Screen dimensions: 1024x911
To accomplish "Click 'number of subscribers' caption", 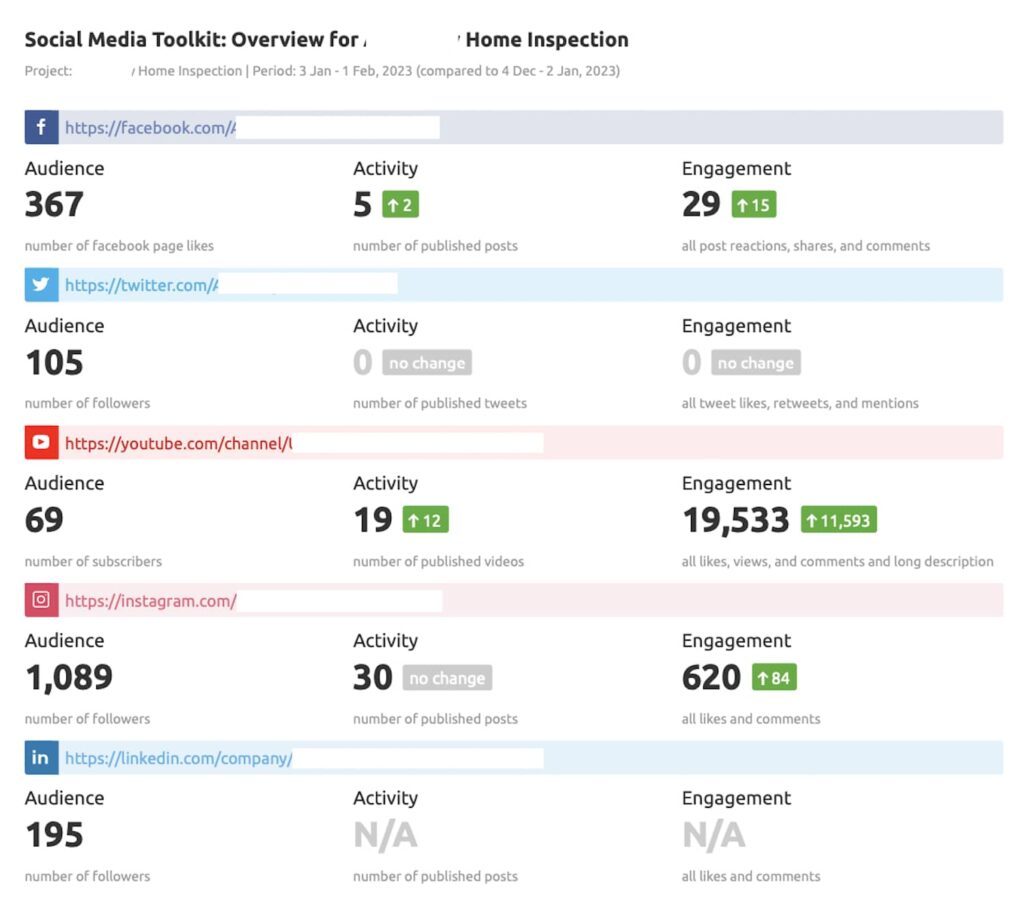I will (x=93, y=561).
